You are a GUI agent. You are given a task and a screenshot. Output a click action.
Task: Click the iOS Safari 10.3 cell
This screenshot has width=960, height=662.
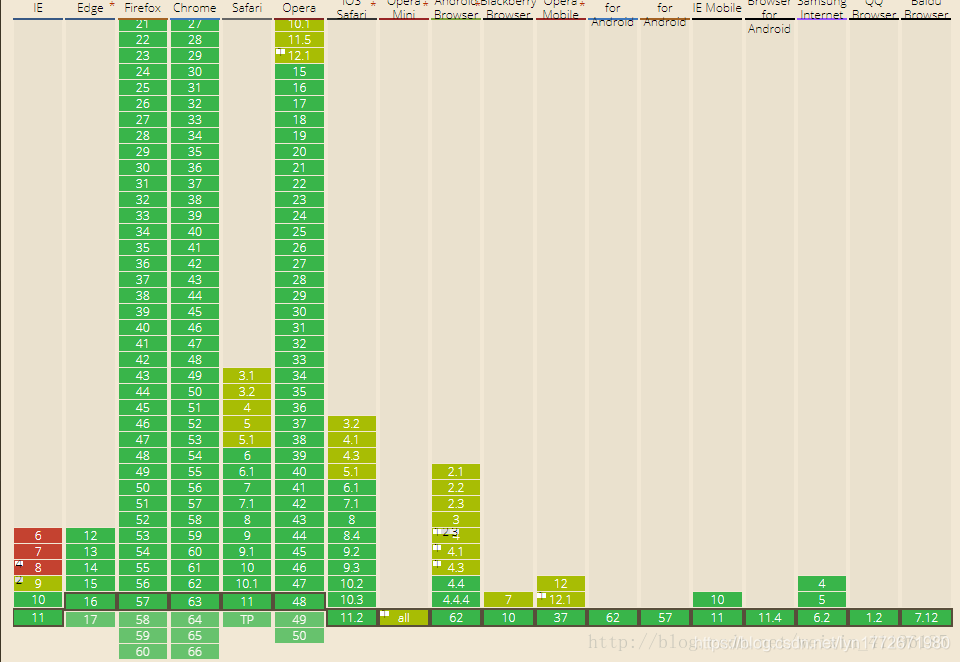[x=351, y=600]
